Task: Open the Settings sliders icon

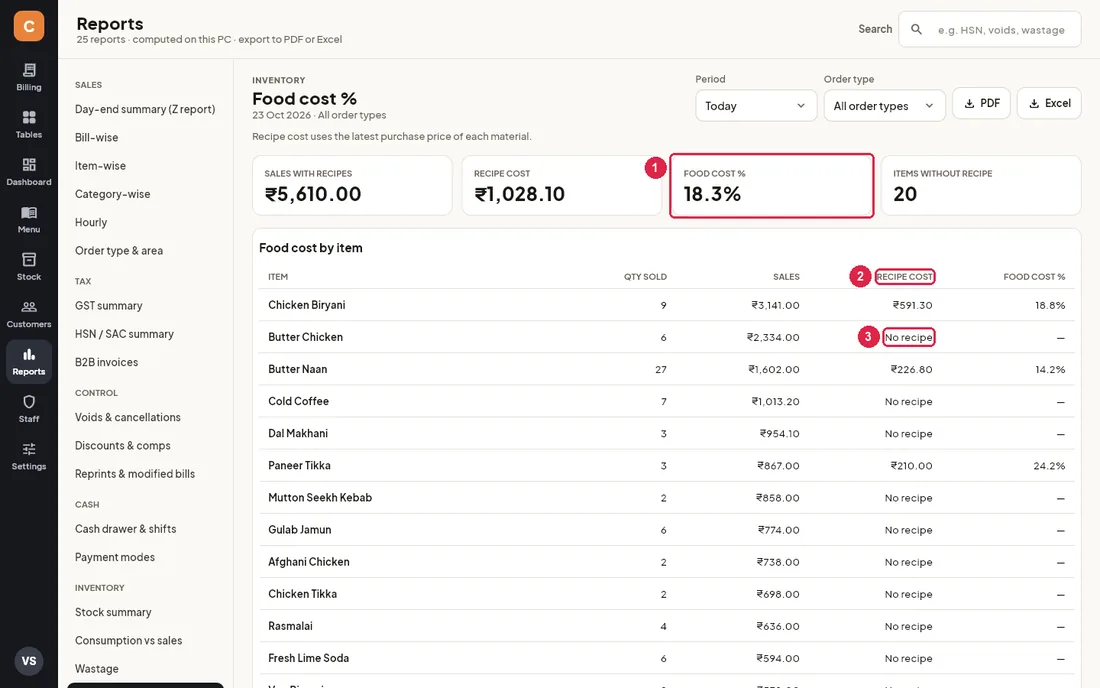Action: (29, 449)
